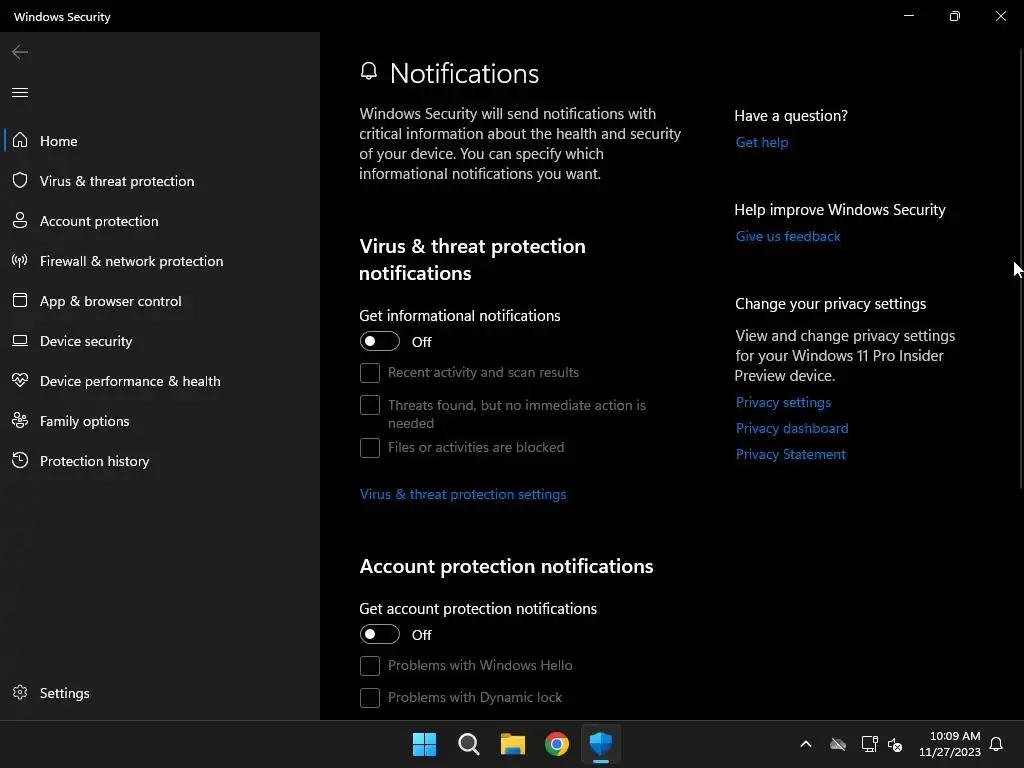Launch Google Chrome from taskbar
Image resolution: width=1024 pixels, height=768 pixels.
(x=556, y=744)
